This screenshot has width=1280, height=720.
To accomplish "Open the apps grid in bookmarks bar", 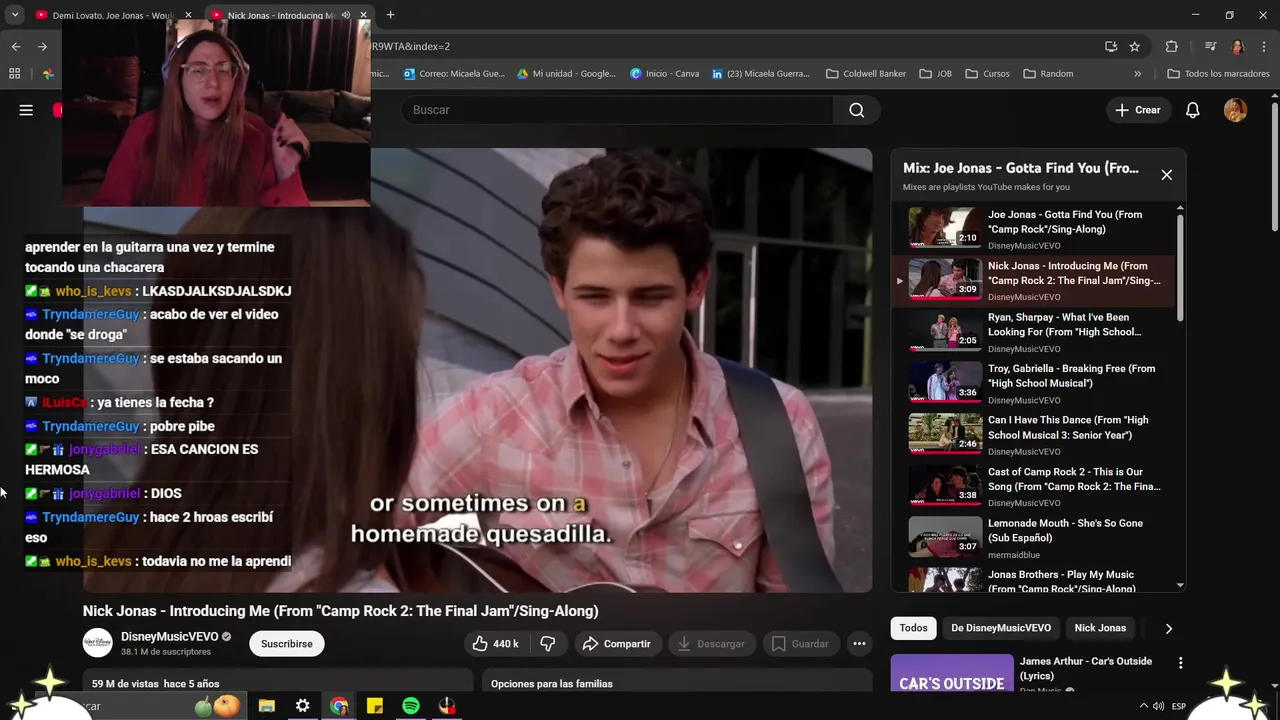I will coord(14,74).
